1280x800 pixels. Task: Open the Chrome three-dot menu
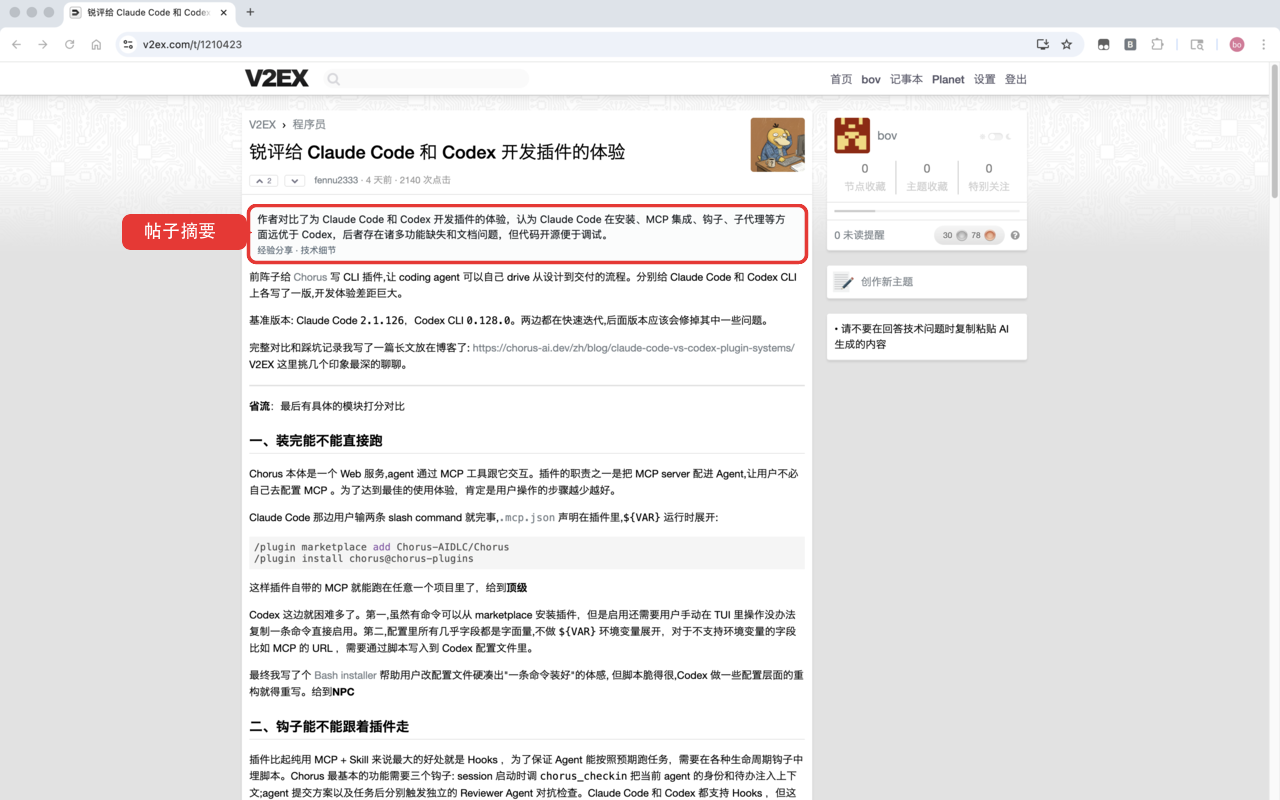[x=1263, y=44]
